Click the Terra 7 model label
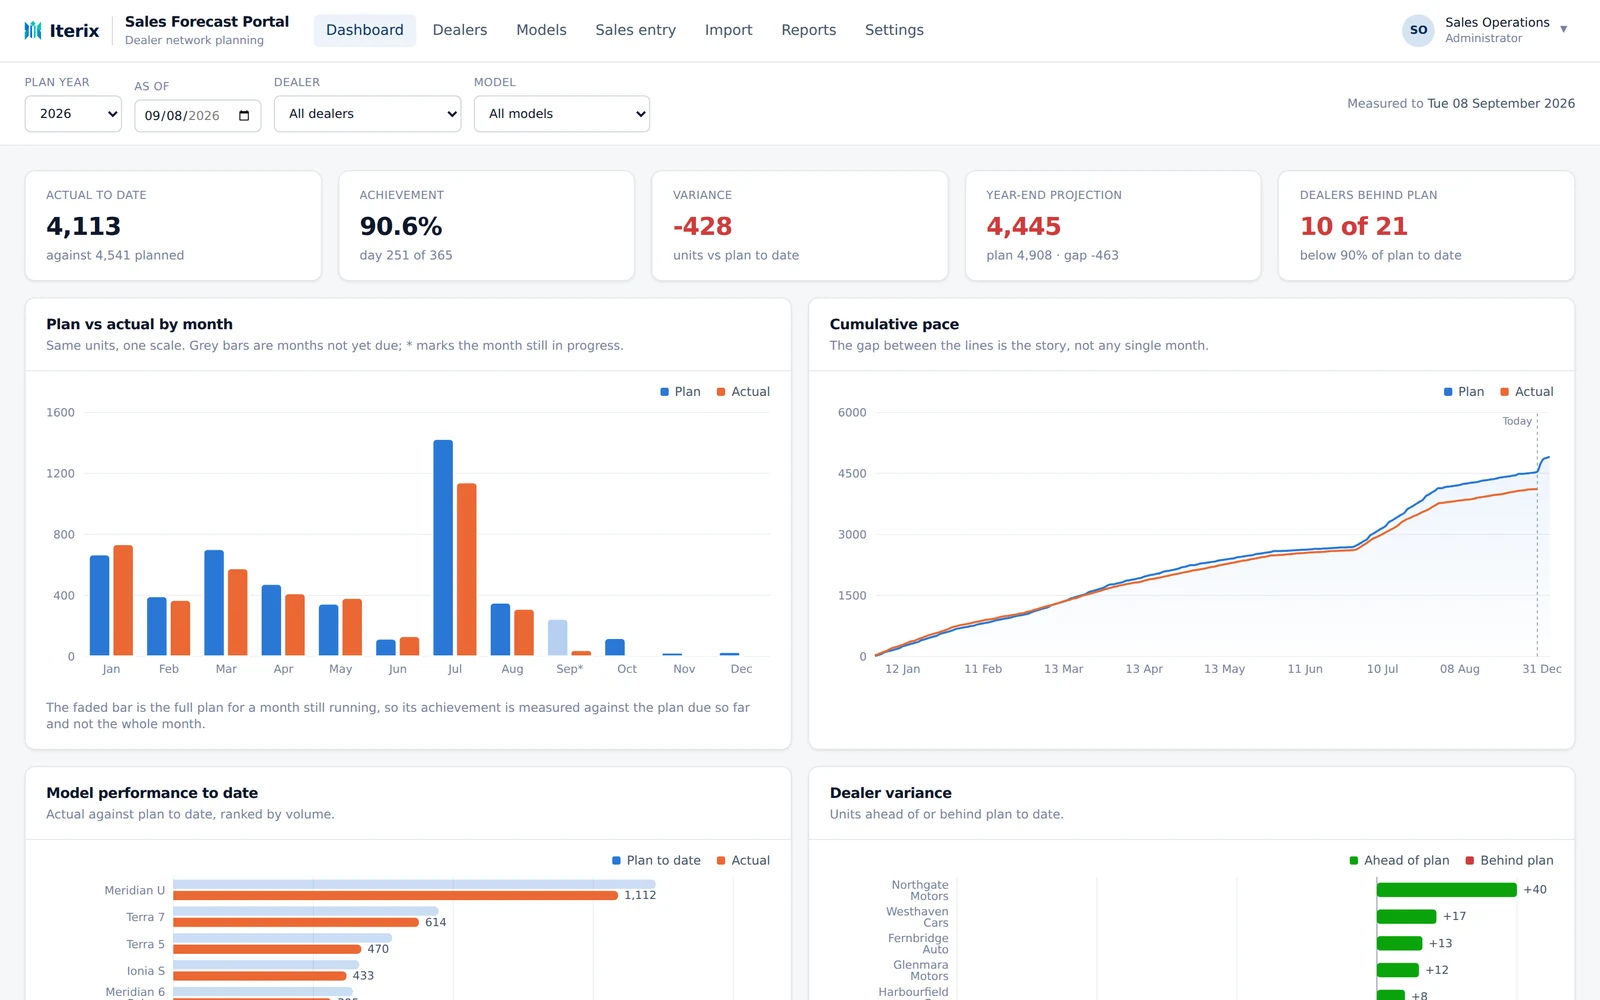Image resolution: width=1600 pixels, height=1000 pixels. pyautogui.click(x=146, y=918)
